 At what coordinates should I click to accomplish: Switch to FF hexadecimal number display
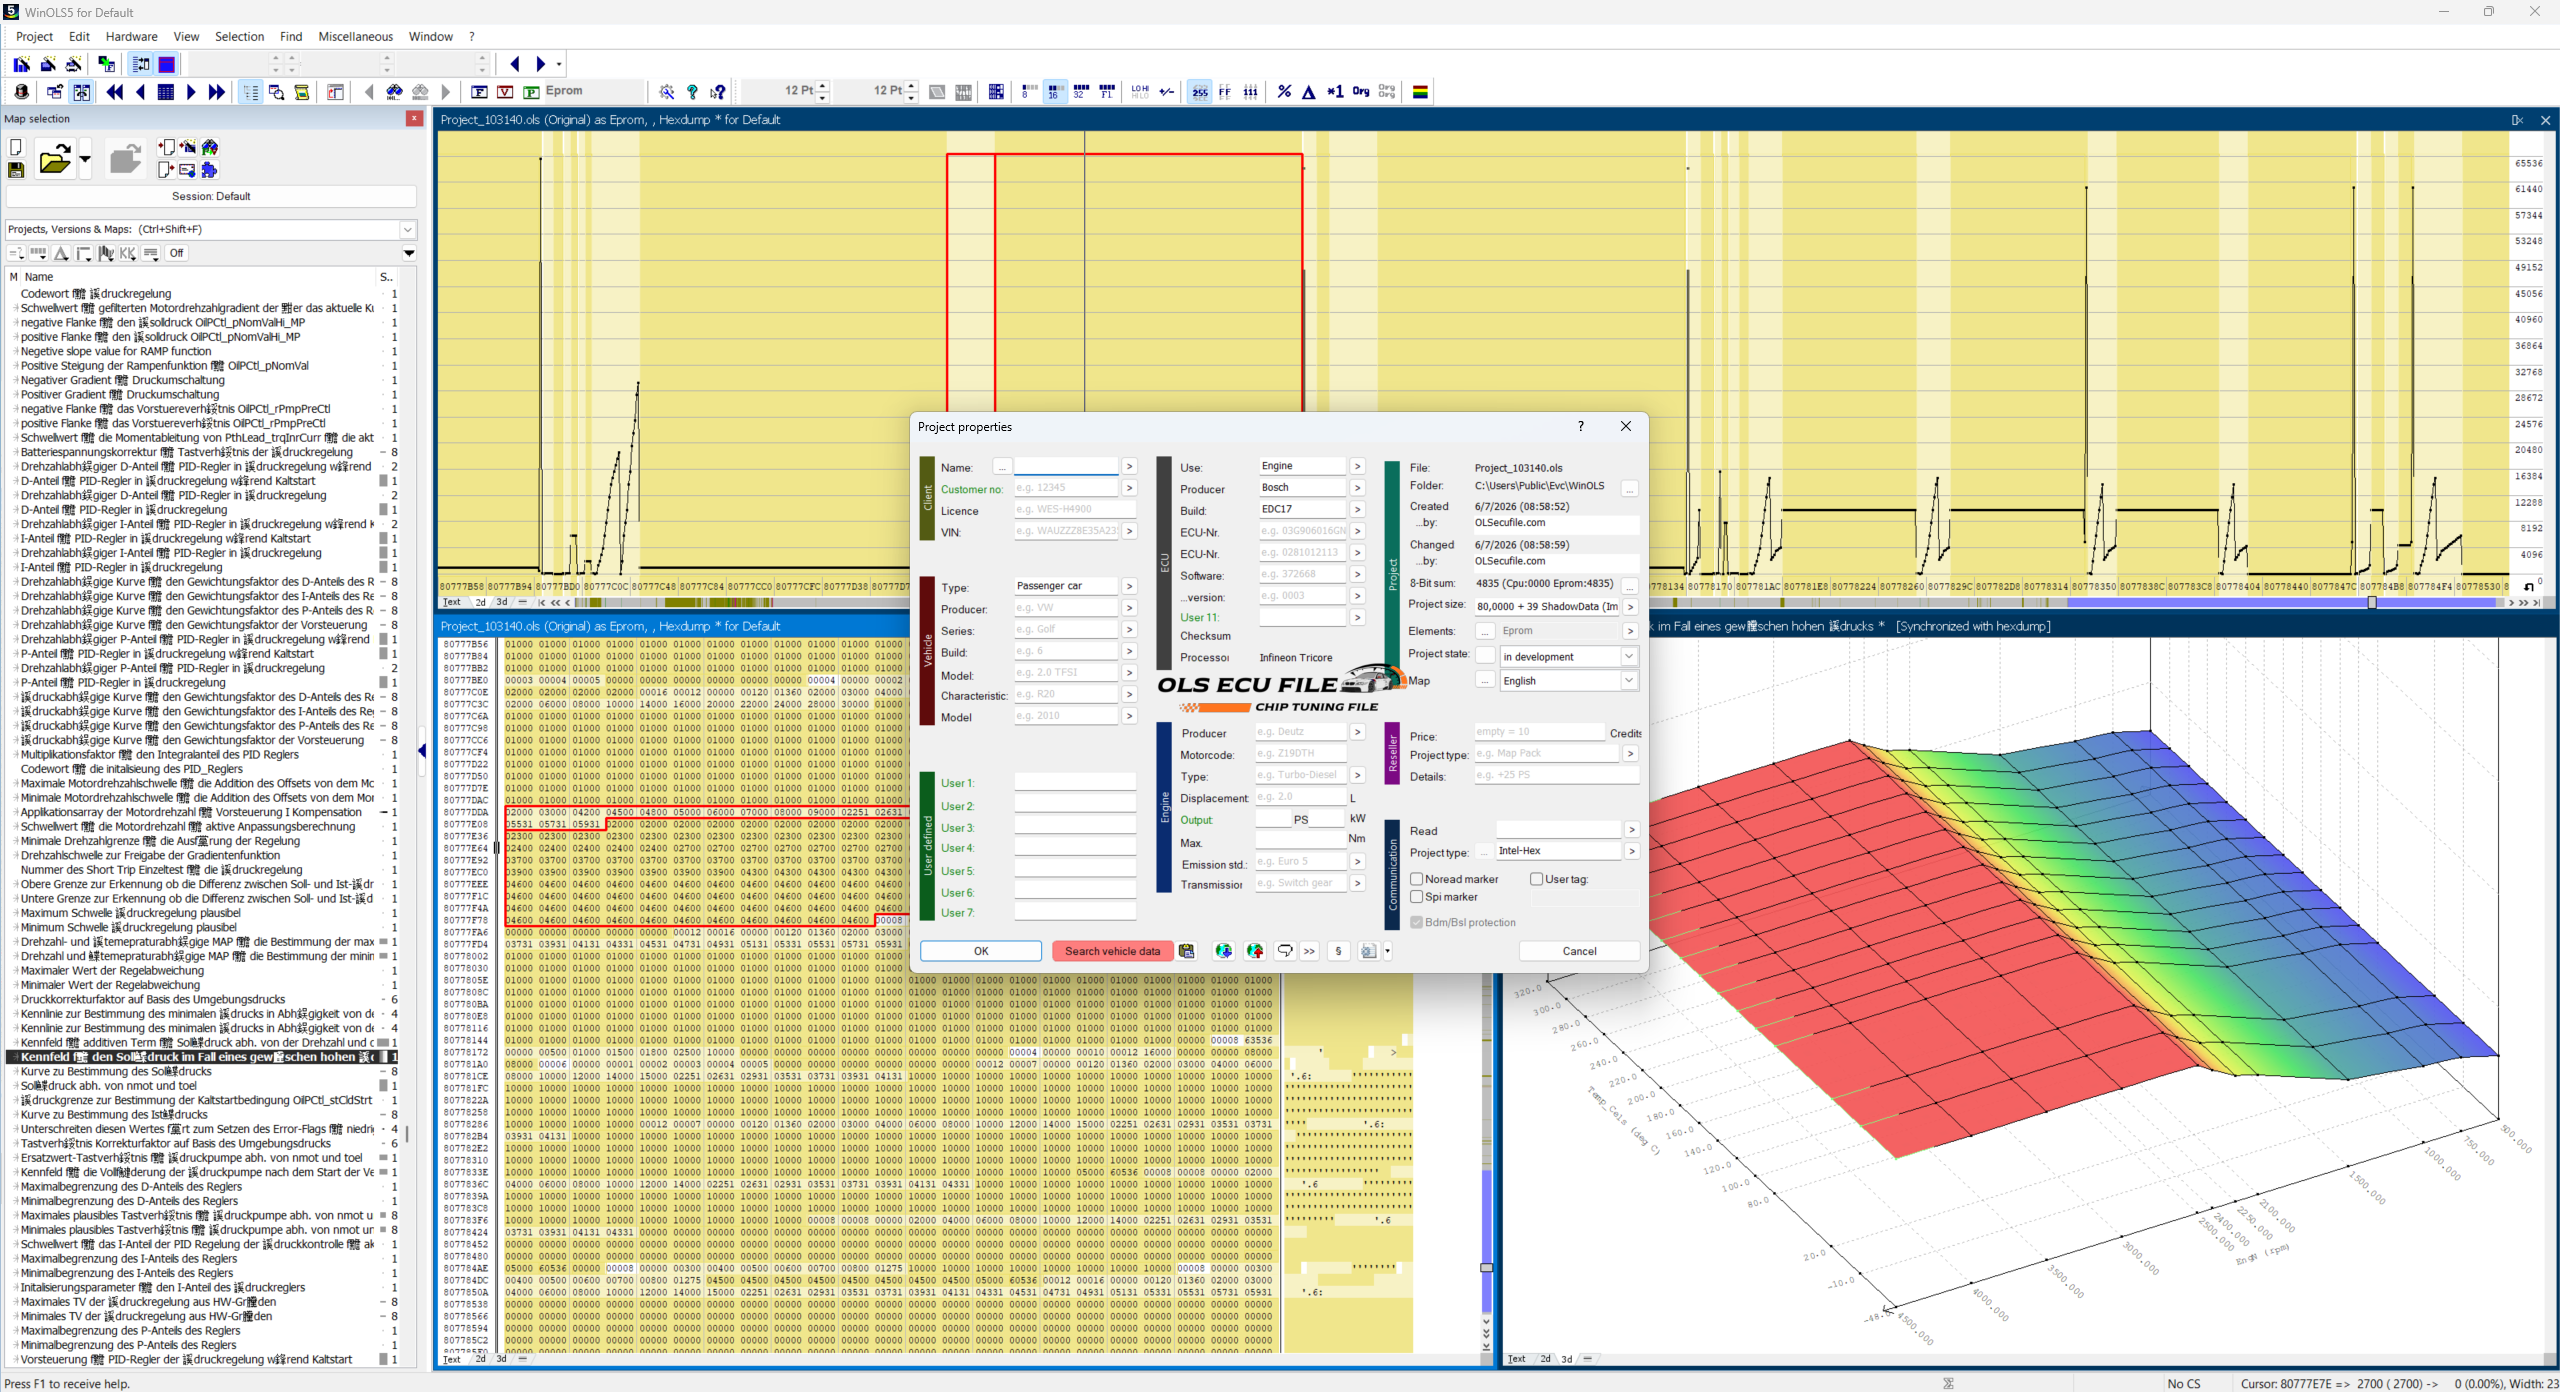1225,92
